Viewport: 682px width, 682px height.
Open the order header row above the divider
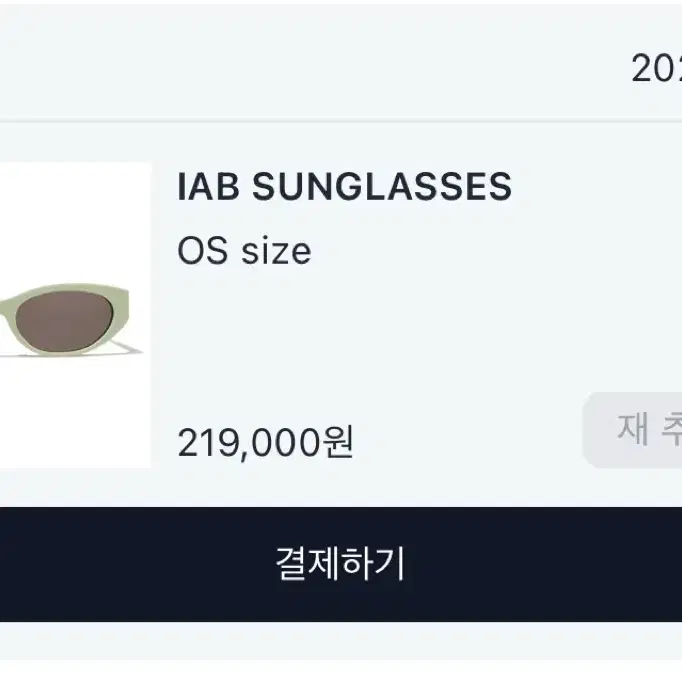click(x=341, y=61)
